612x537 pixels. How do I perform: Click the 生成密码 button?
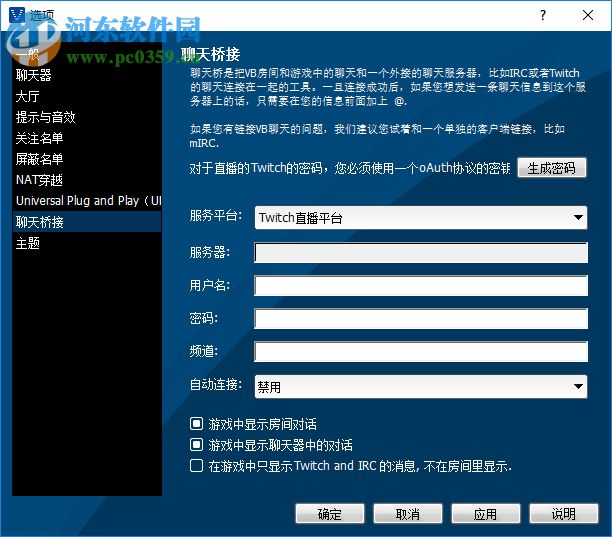coord(552,168)
